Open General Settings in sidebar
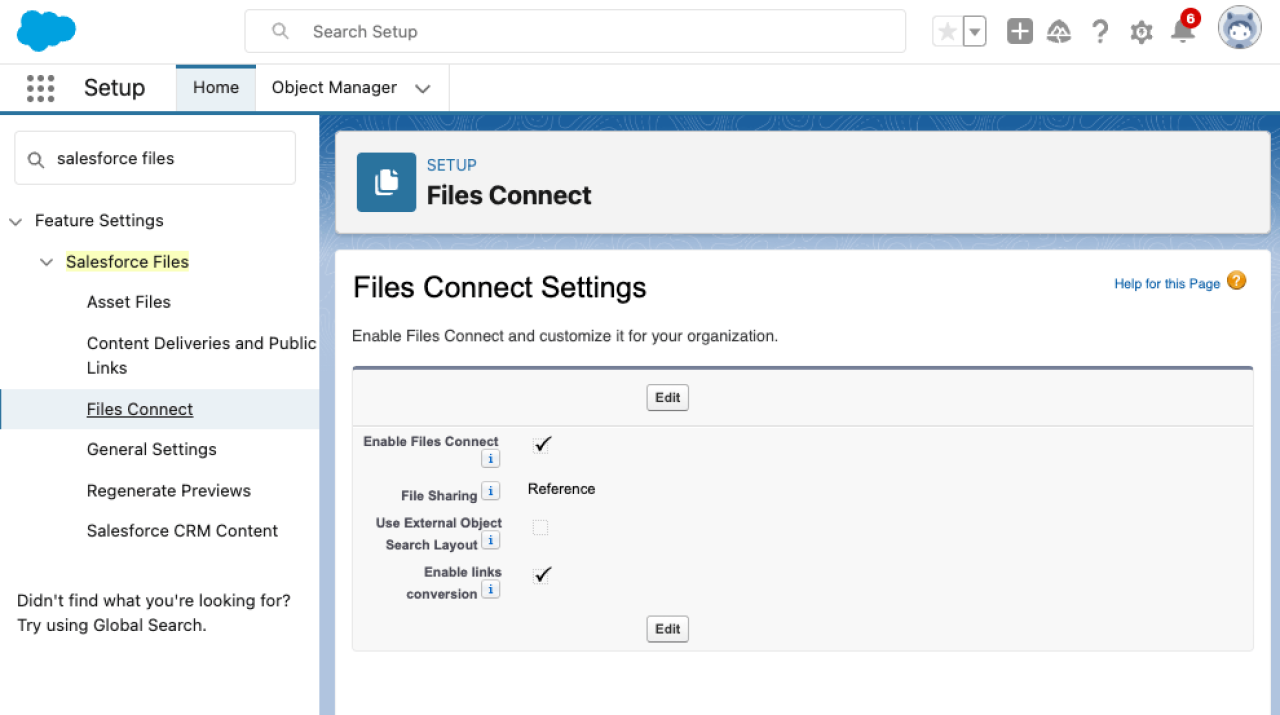The height and width of the screenshot is (715, 1280). coord(152,450)
